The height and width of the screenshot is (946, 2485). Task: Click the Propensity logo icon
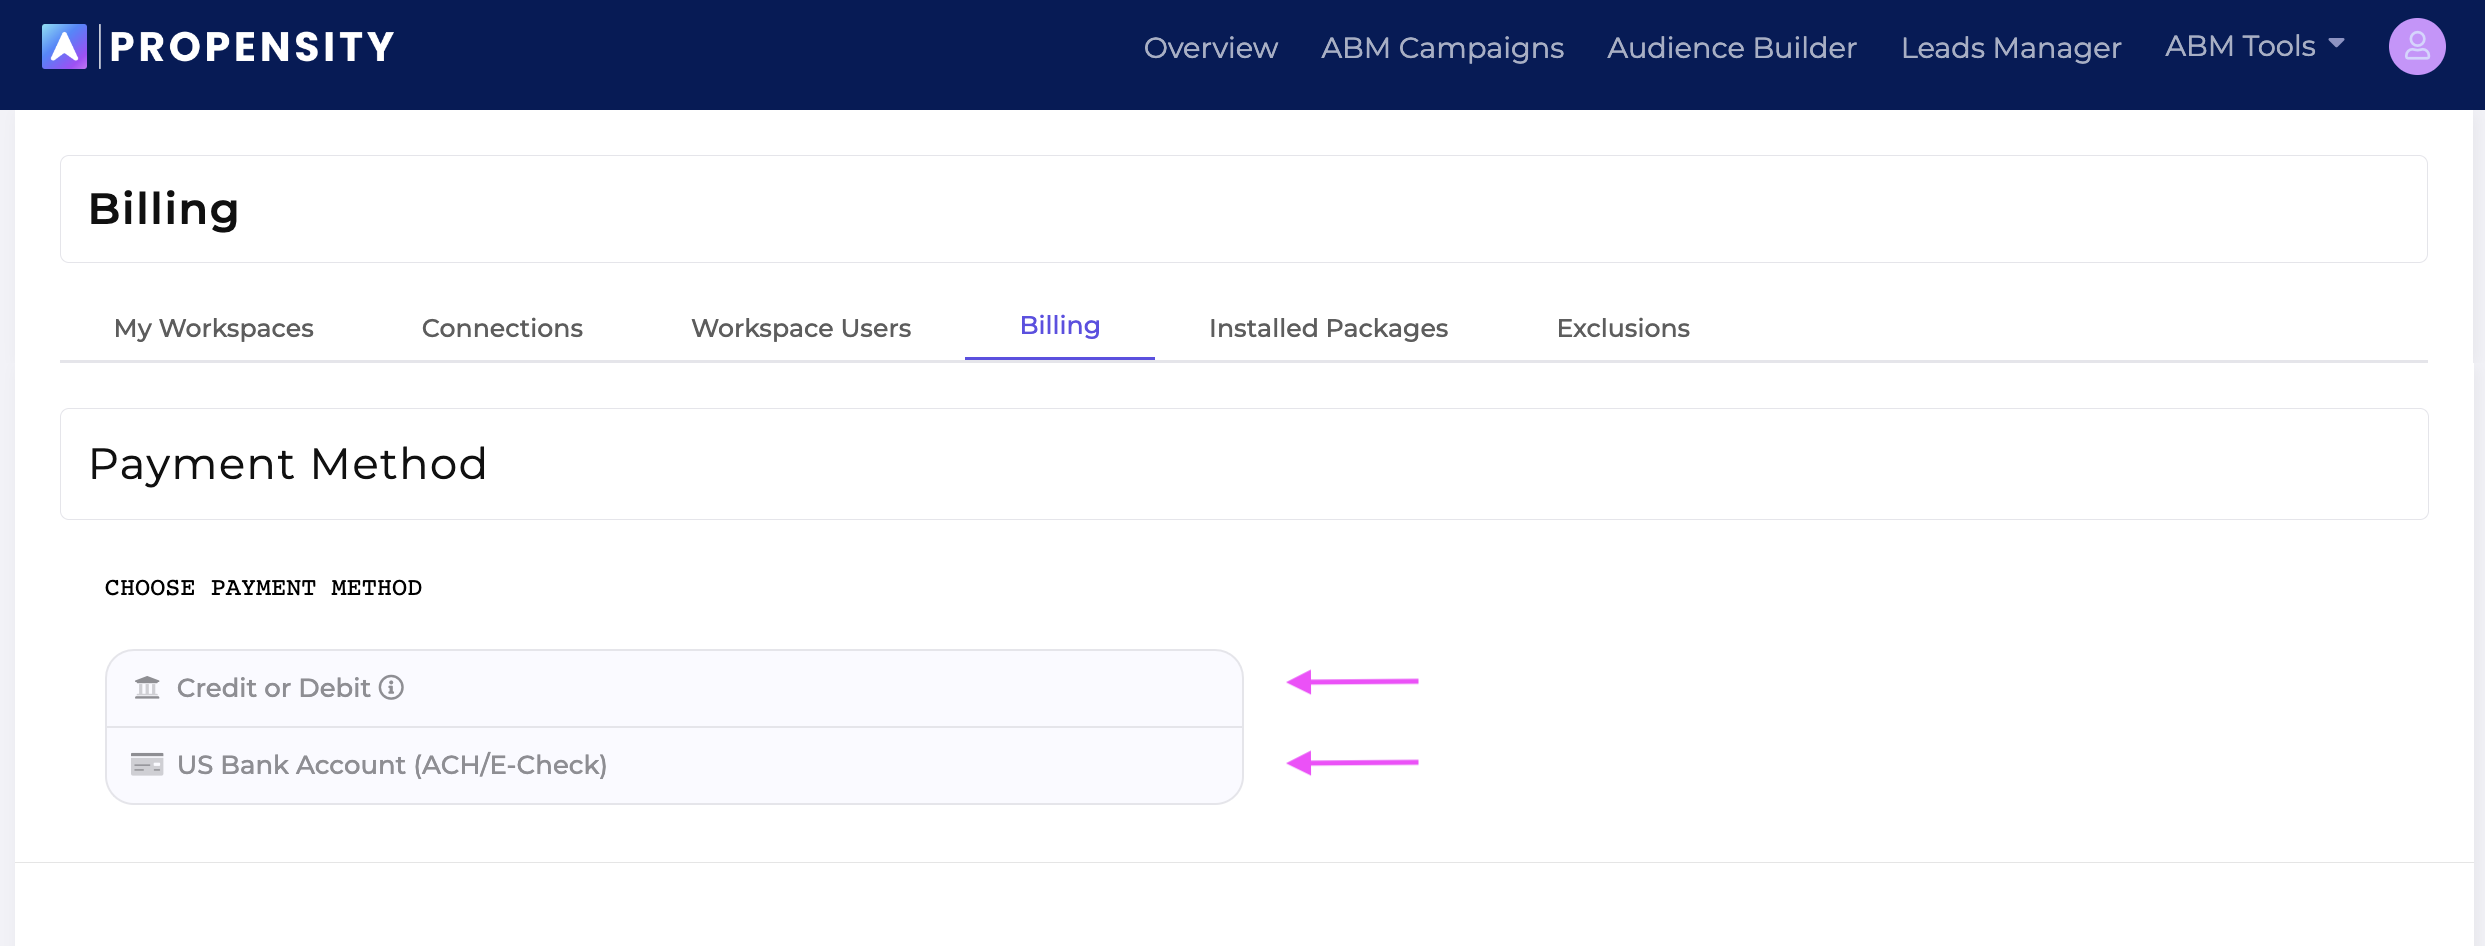click(64, 47)
